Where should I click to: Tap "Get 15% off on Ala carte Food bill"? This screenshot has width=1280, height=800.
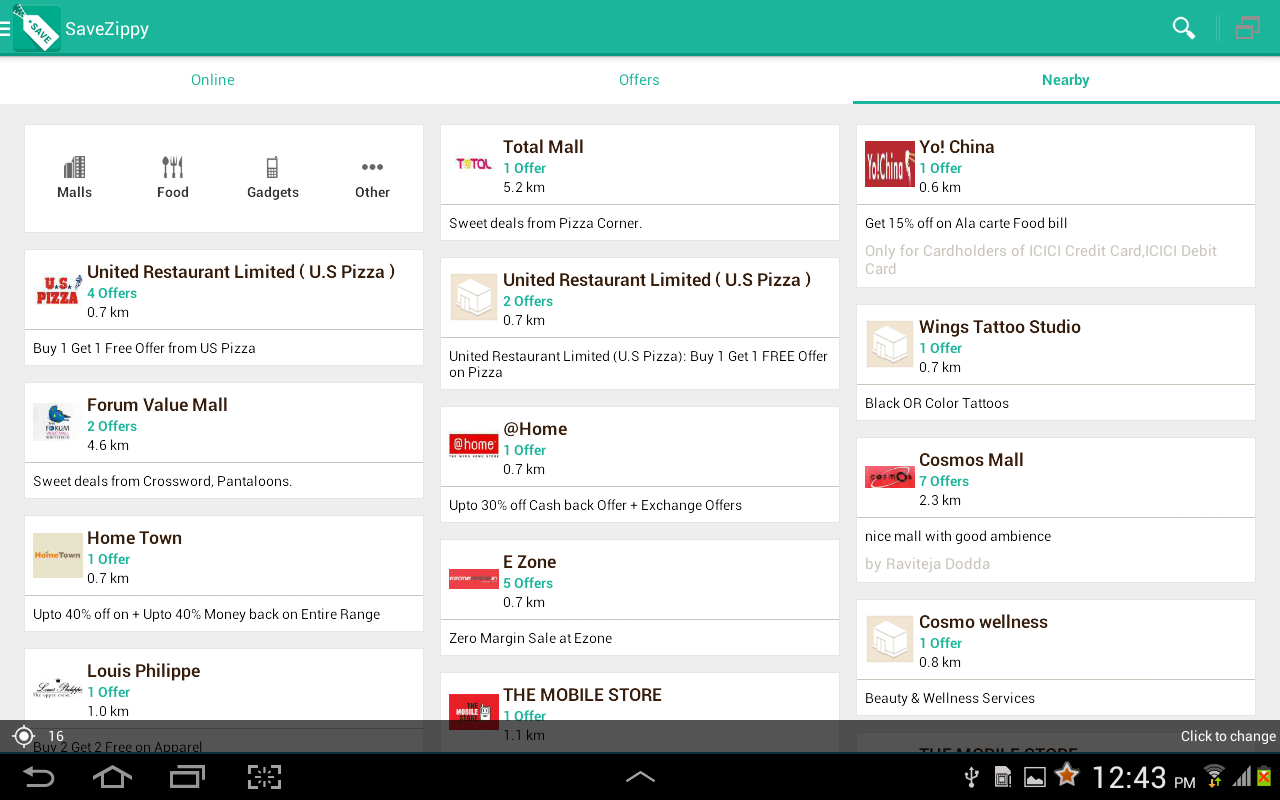coord(966,223)
